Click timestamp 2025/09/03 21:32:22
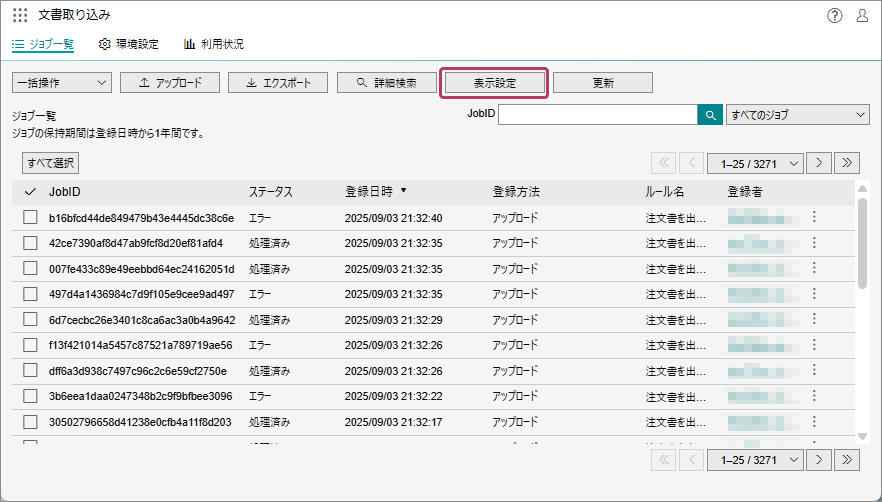Viewport: 882px width, 502px height. [x=393, y=396]
